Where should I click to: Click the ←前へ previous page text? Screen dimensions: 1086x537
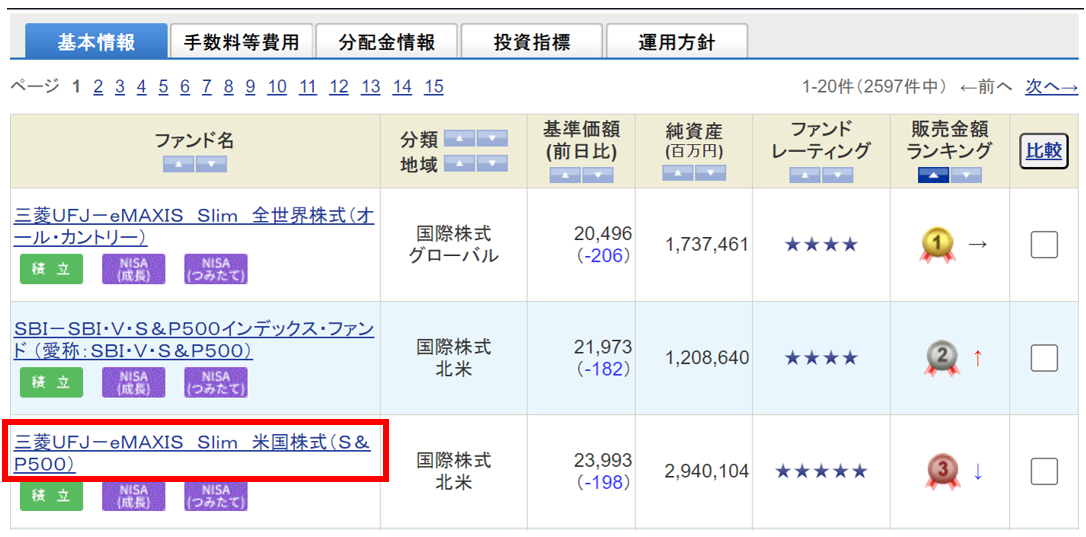(986, 87)
